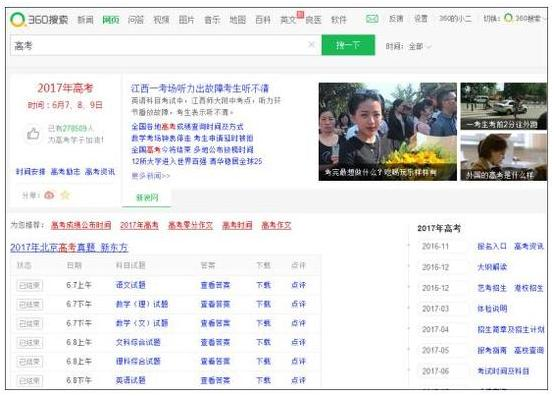Clear the search box with the X icon

pyautogui.click(x=312, y=45)
